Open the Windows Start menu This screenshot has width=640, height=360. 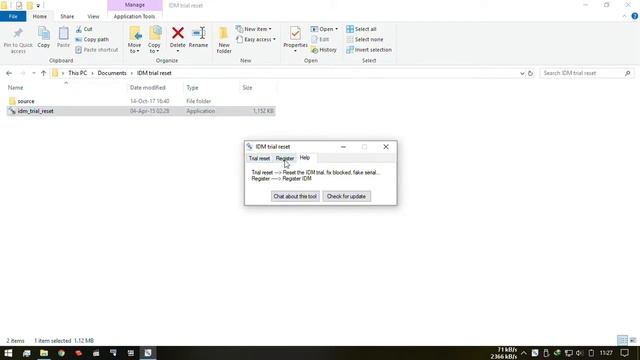[x=8, y=353]
